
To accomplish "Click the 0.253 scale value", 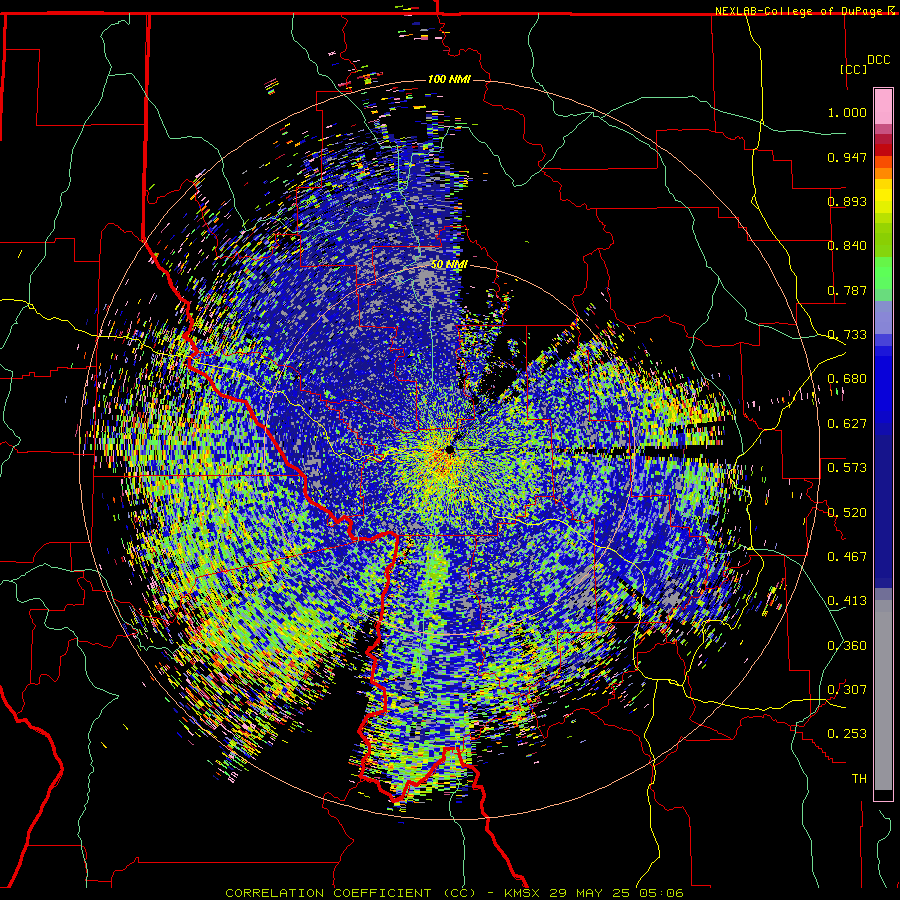I will coord(847,734).
